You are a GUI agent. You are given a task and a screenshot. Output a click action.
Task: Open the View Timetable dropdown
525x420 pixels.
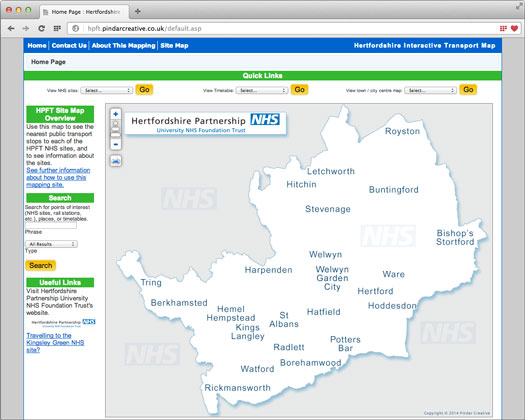pyautogui.click(x=262, y=90)
